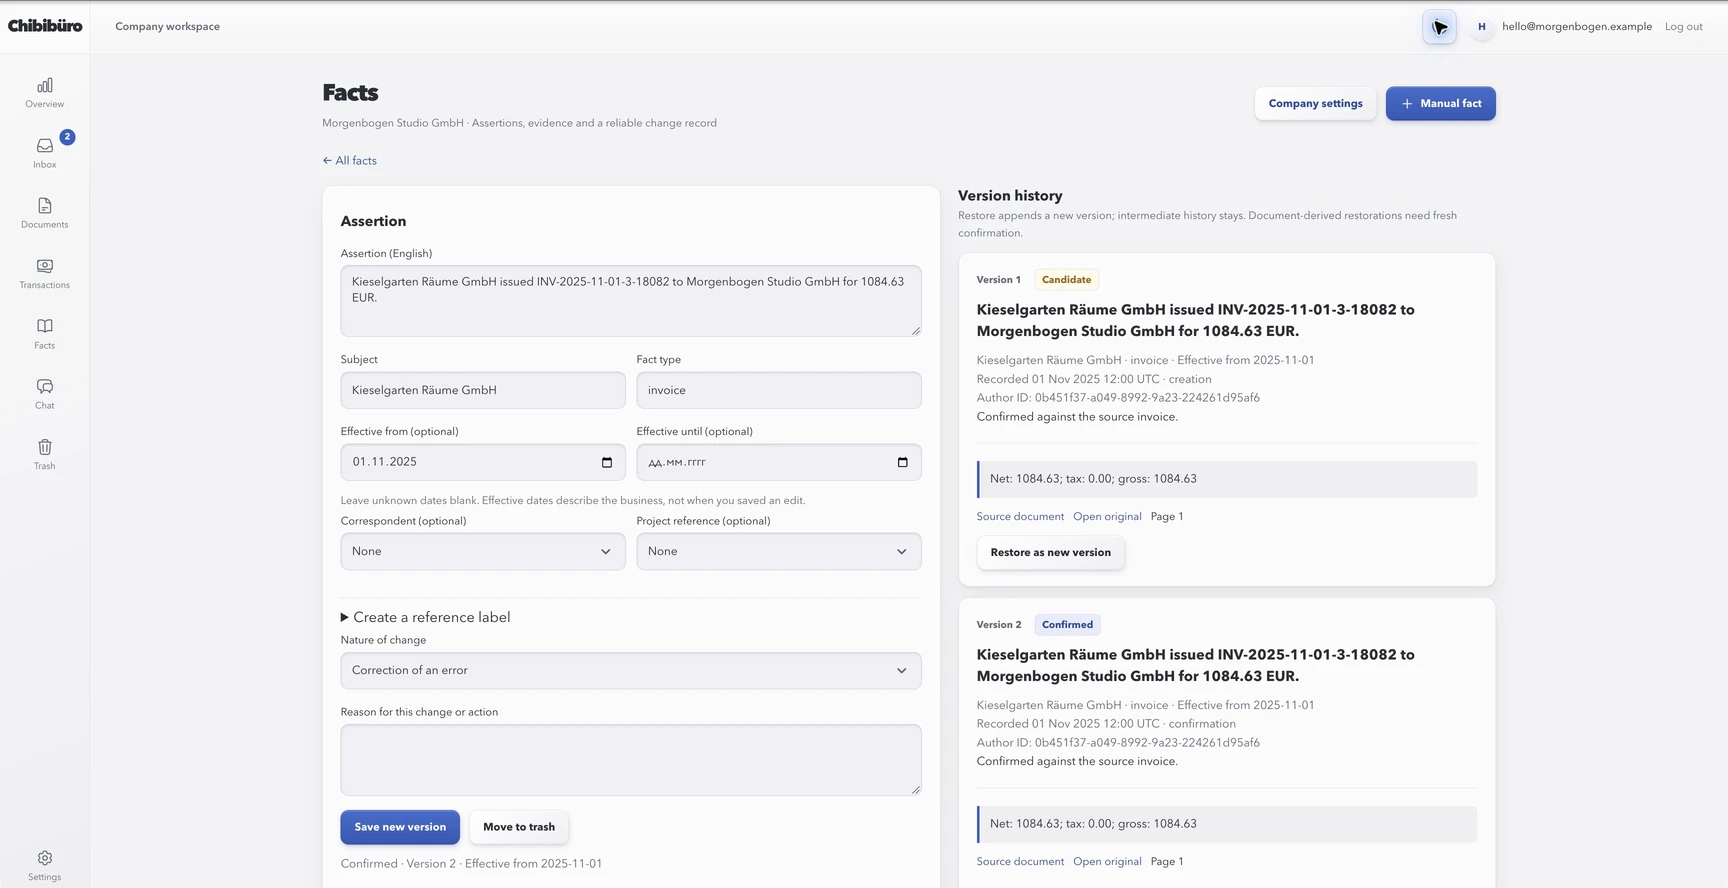This screenshot has height=888, width=1728.
Task: Open Source document link in Version 2
Action: 1021,862
